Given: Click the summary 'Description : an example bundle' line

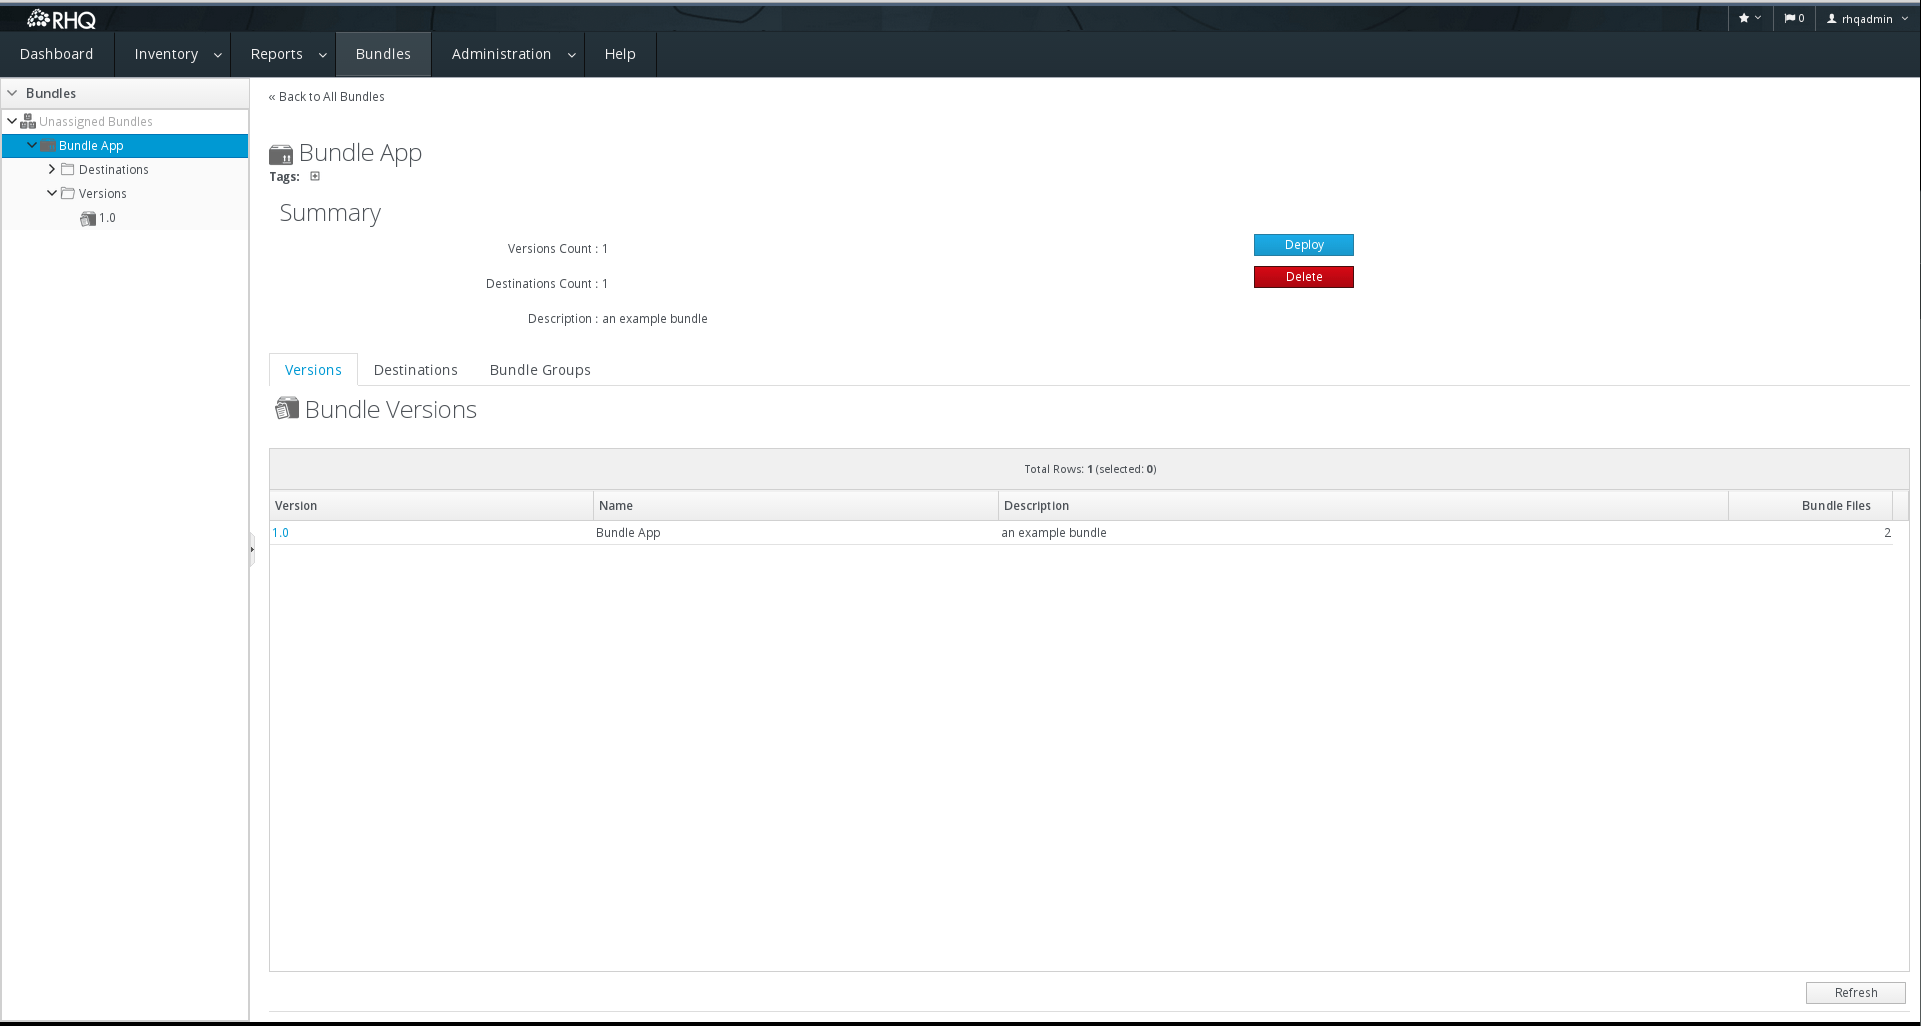Looking at the screenshot, I should point(618,319).
